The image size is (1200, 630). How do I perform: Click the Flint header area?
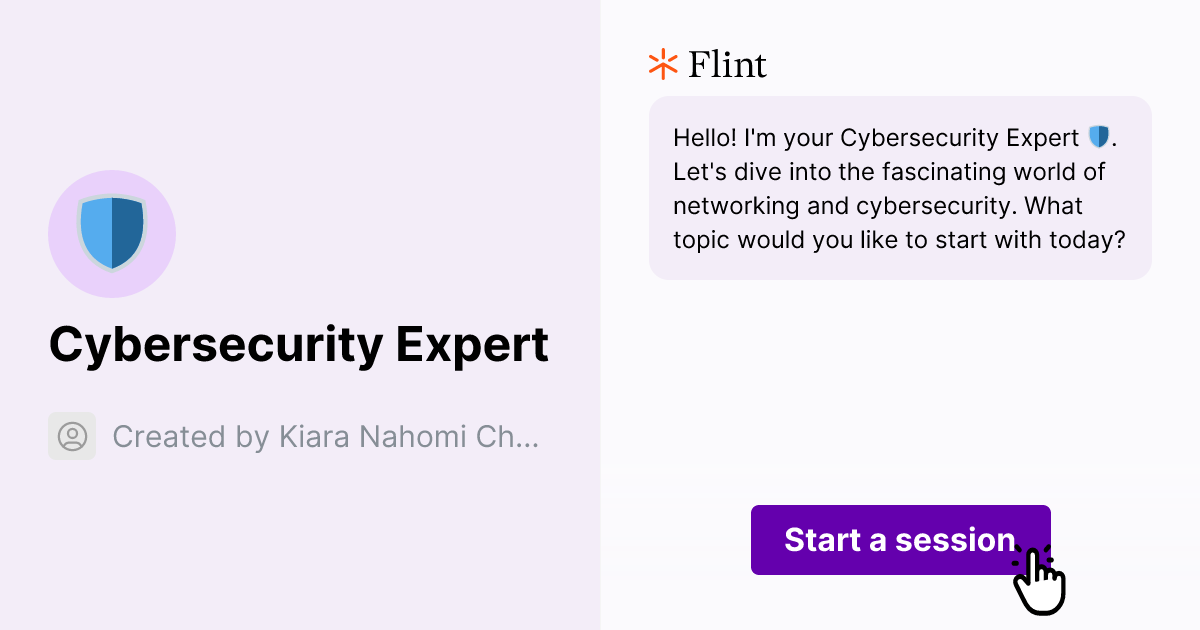(x=707, y=64)
